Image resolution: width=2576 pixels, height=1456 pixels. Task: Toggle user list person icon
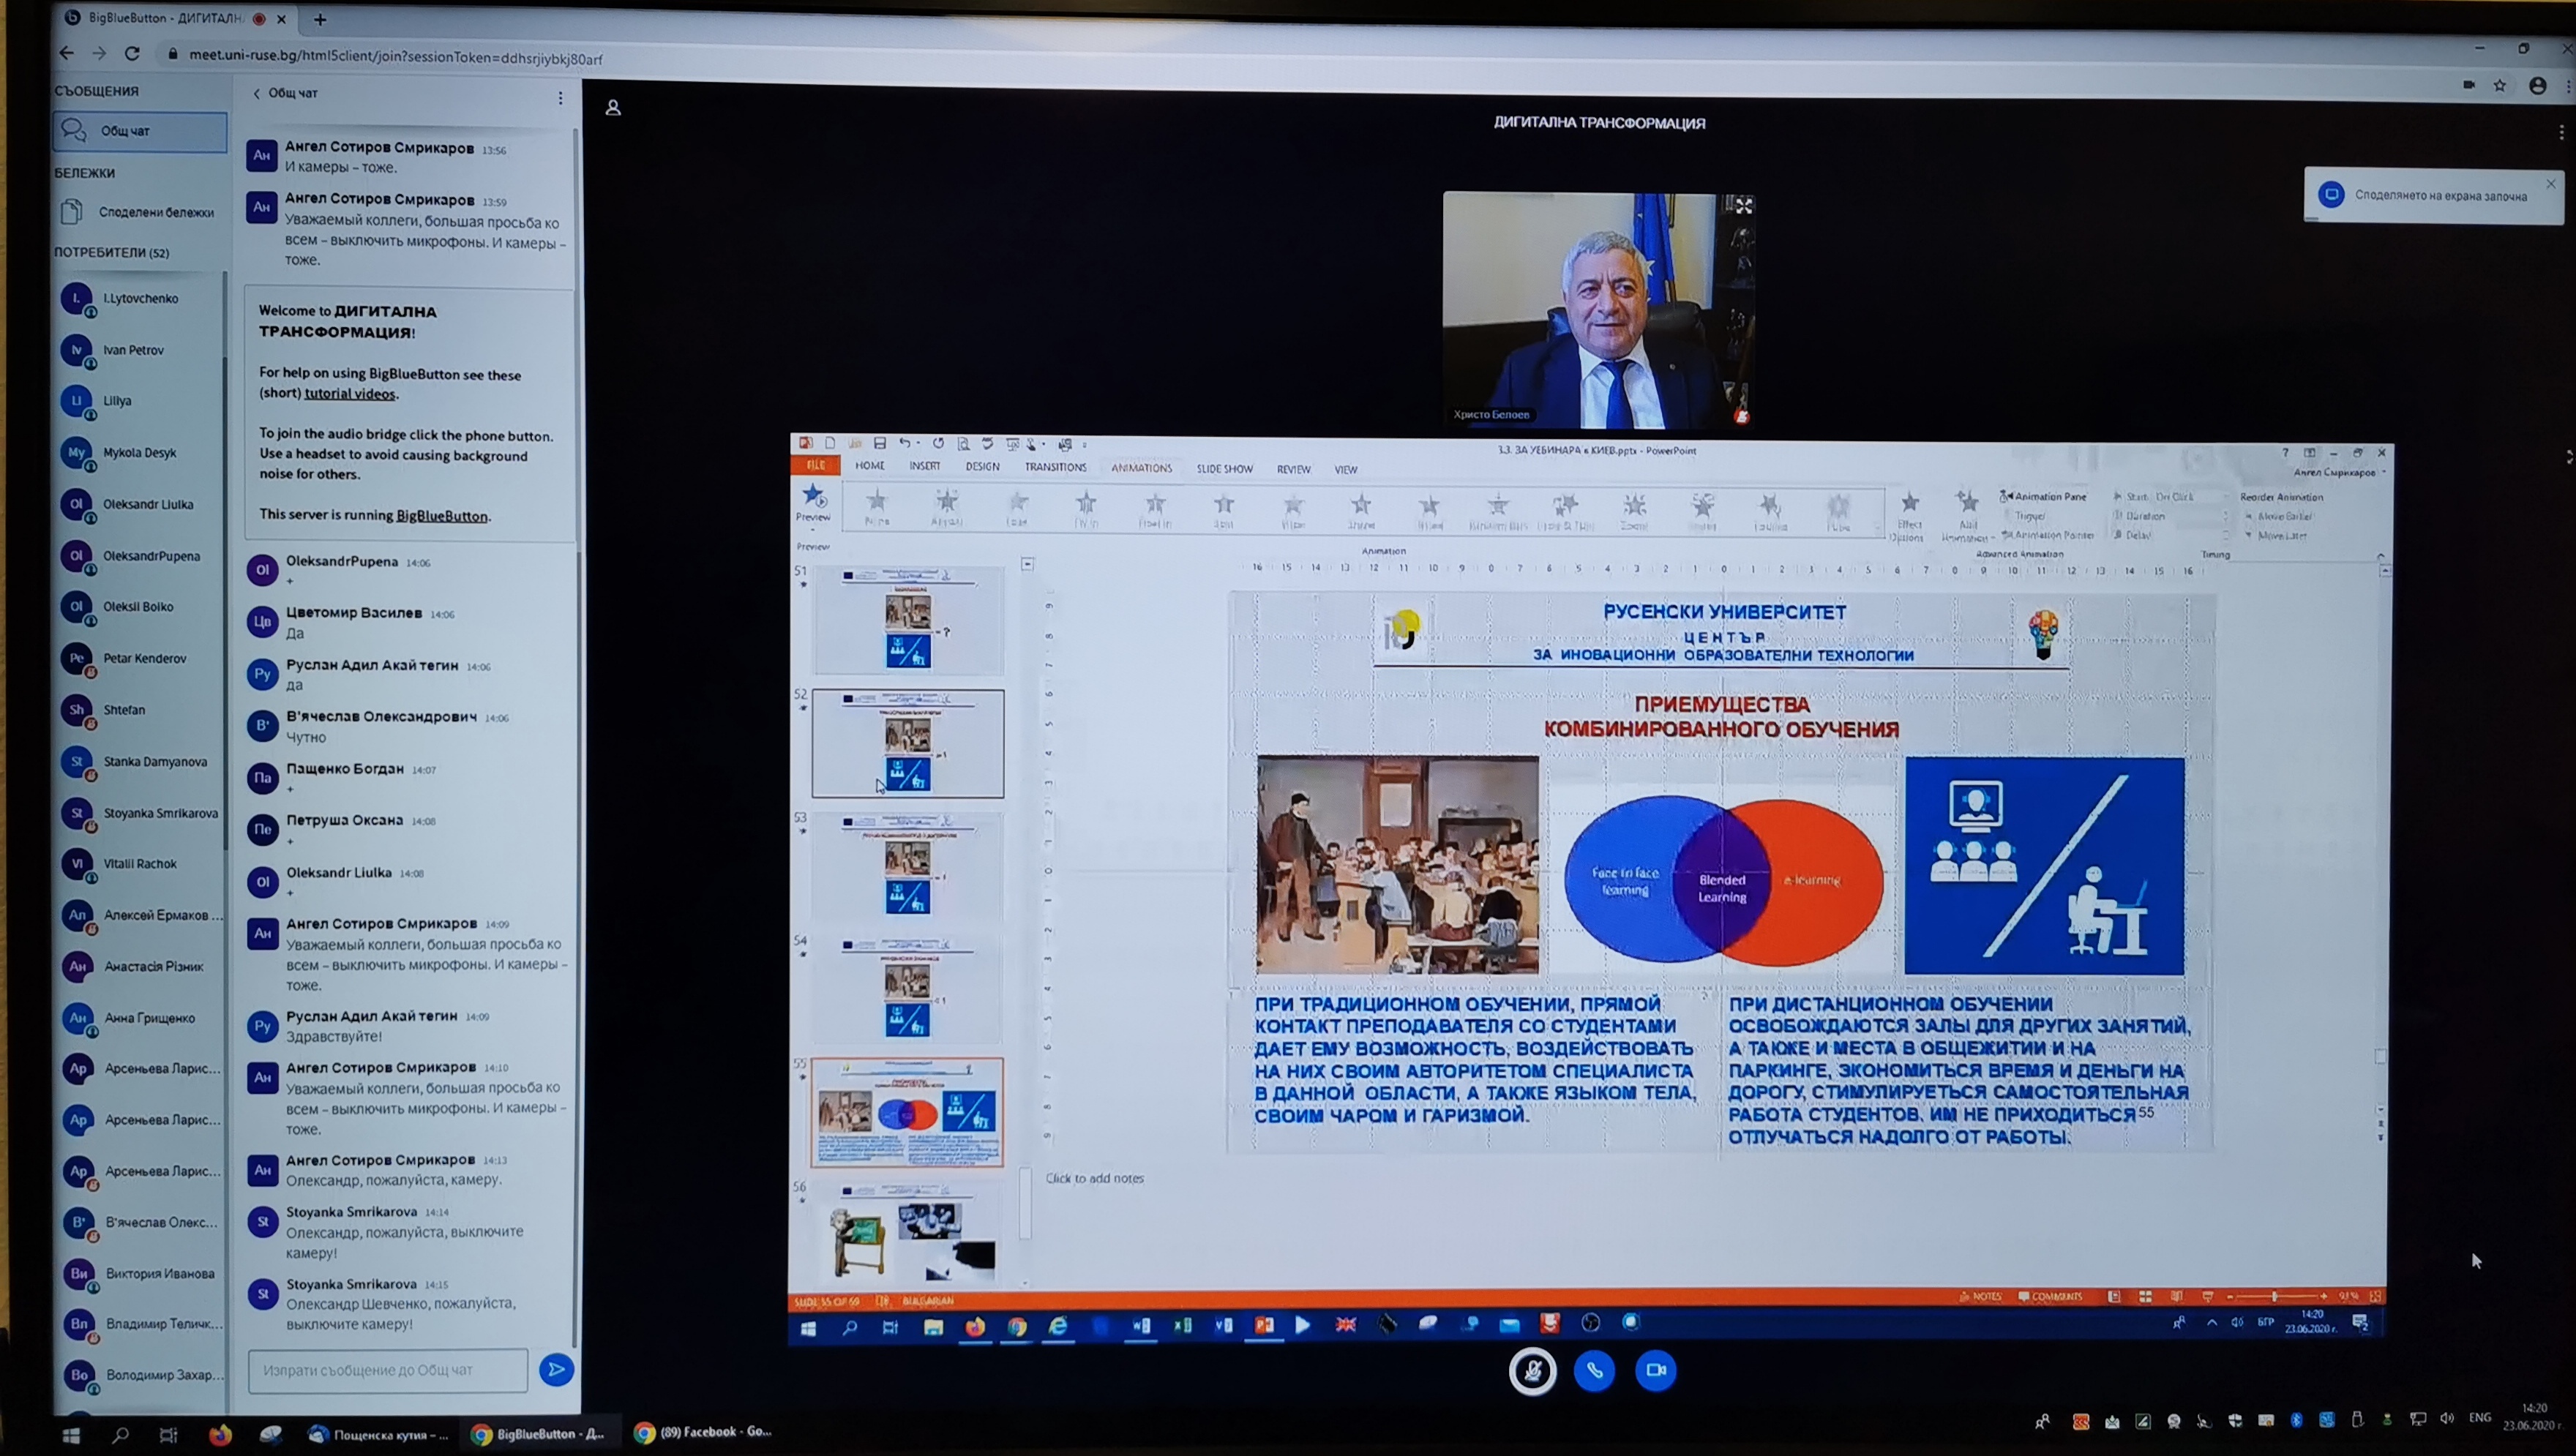613,108
